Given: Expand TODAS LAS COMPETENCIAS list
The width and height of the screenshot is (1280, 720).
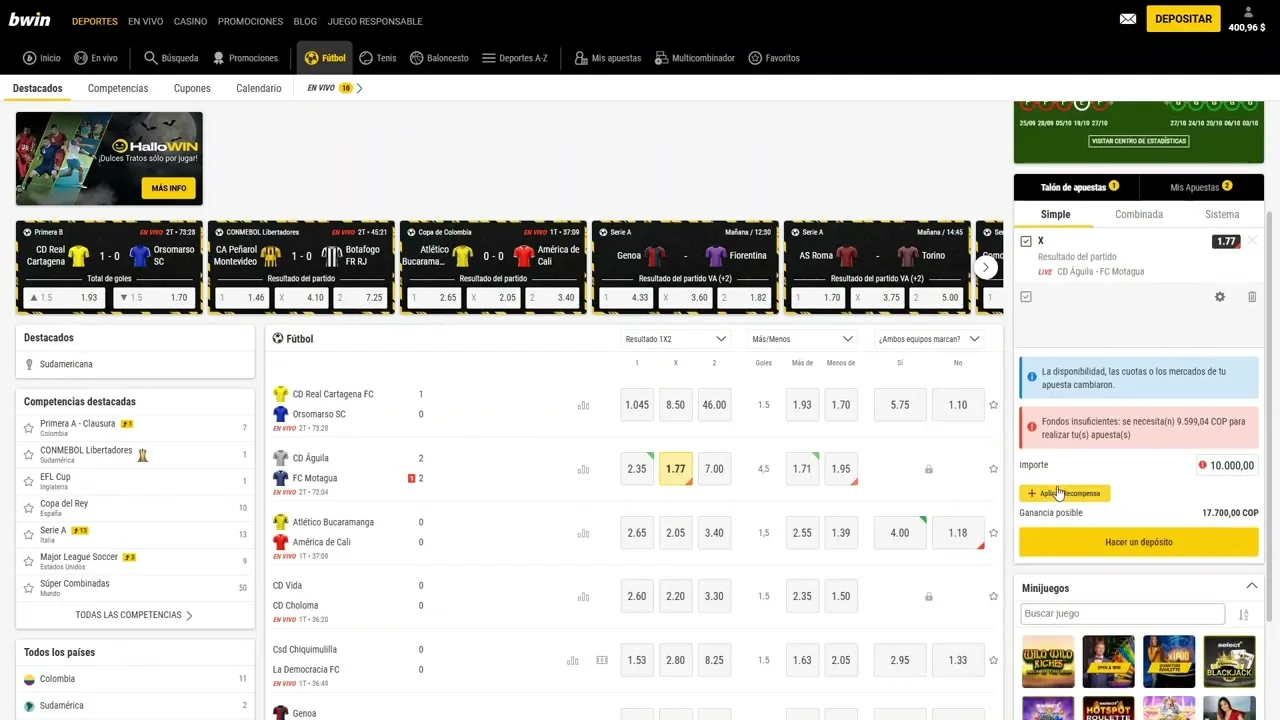Looking at the screenshot, I should pos(134,615).
